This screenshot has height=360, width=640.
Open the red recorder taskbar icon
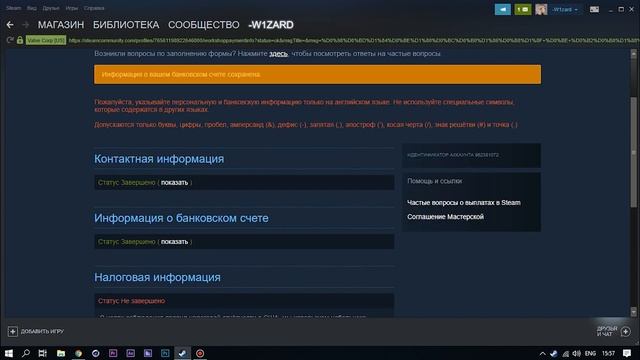point(200,353)
